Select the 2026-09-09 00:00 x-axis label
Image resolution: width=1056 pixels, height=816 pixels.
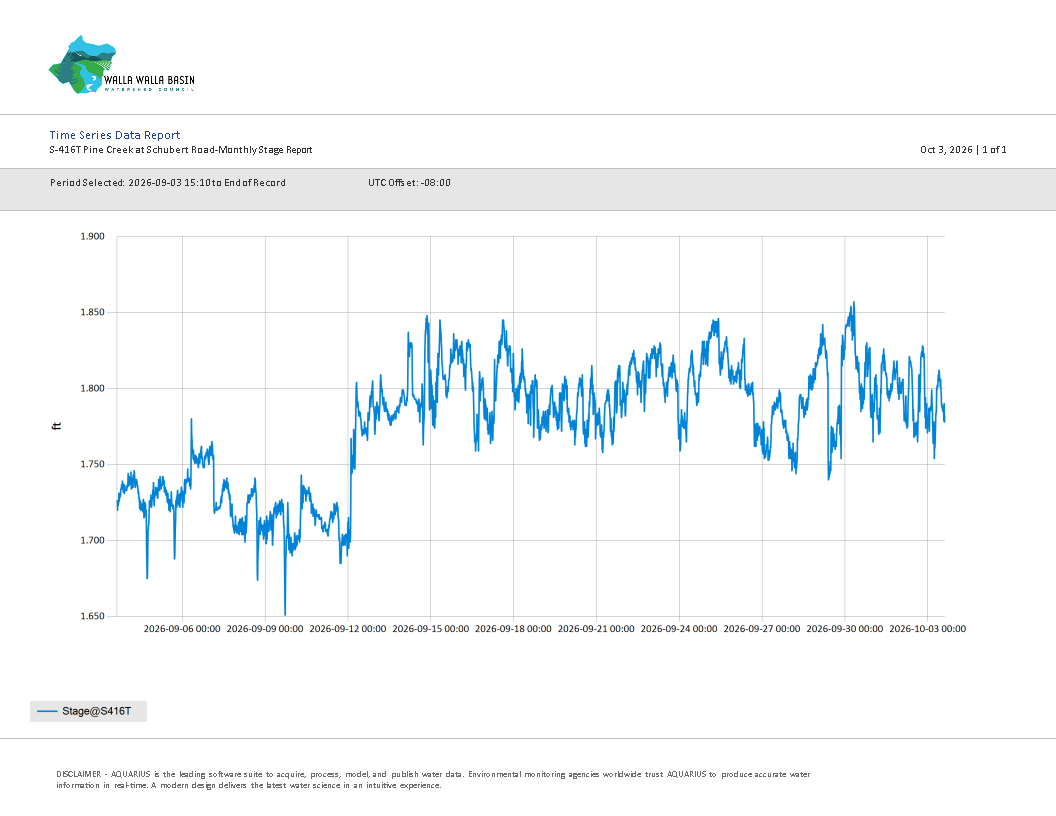[265, 629]
